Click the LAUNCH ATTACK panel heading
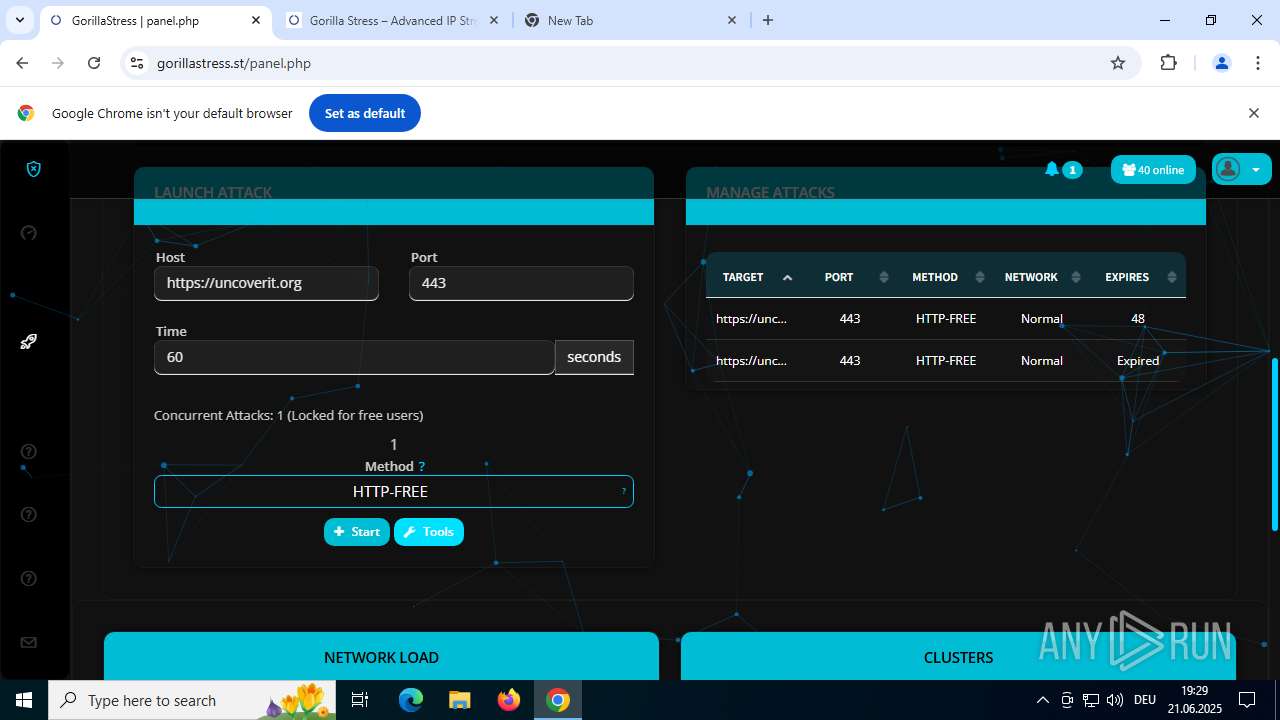This screenshot has width=1280, height=720. point(213,192)
